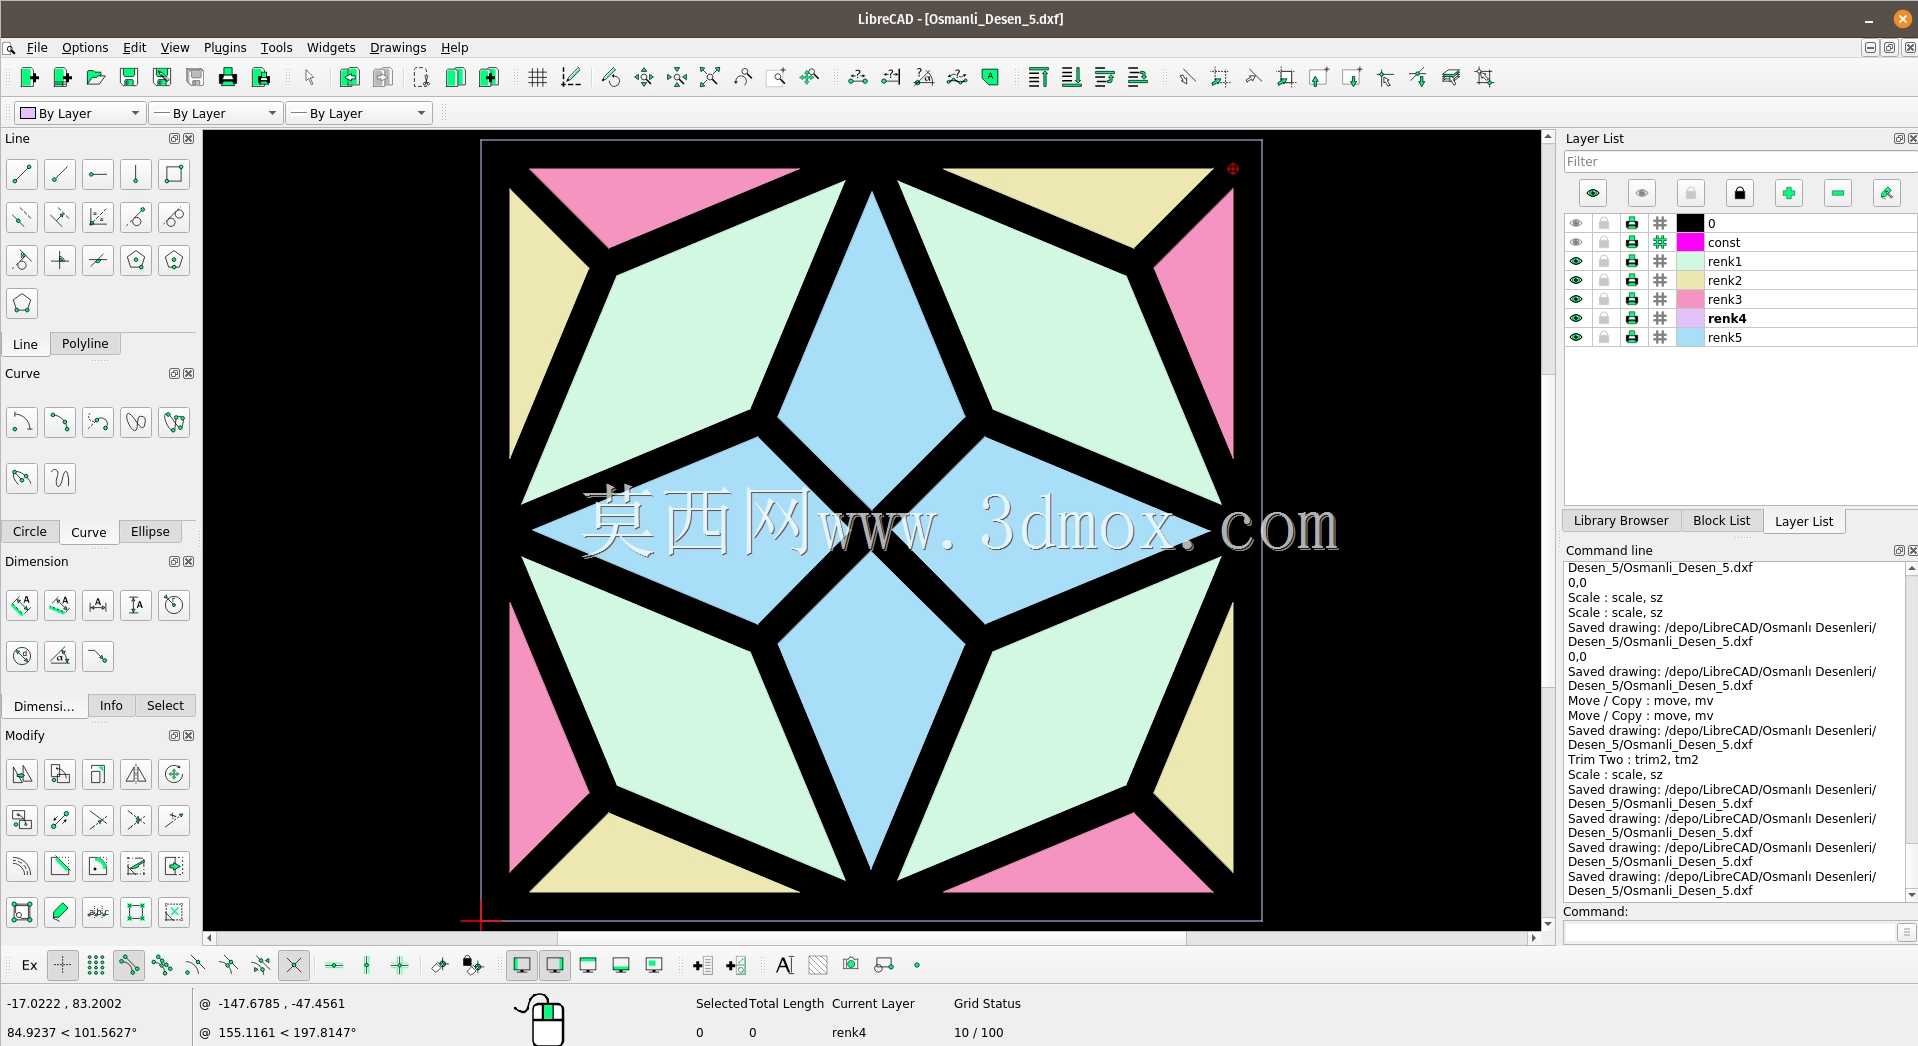Switch to the Block List tab
Viewport: 1918px width, 1046px height.
click(1721, 520)
